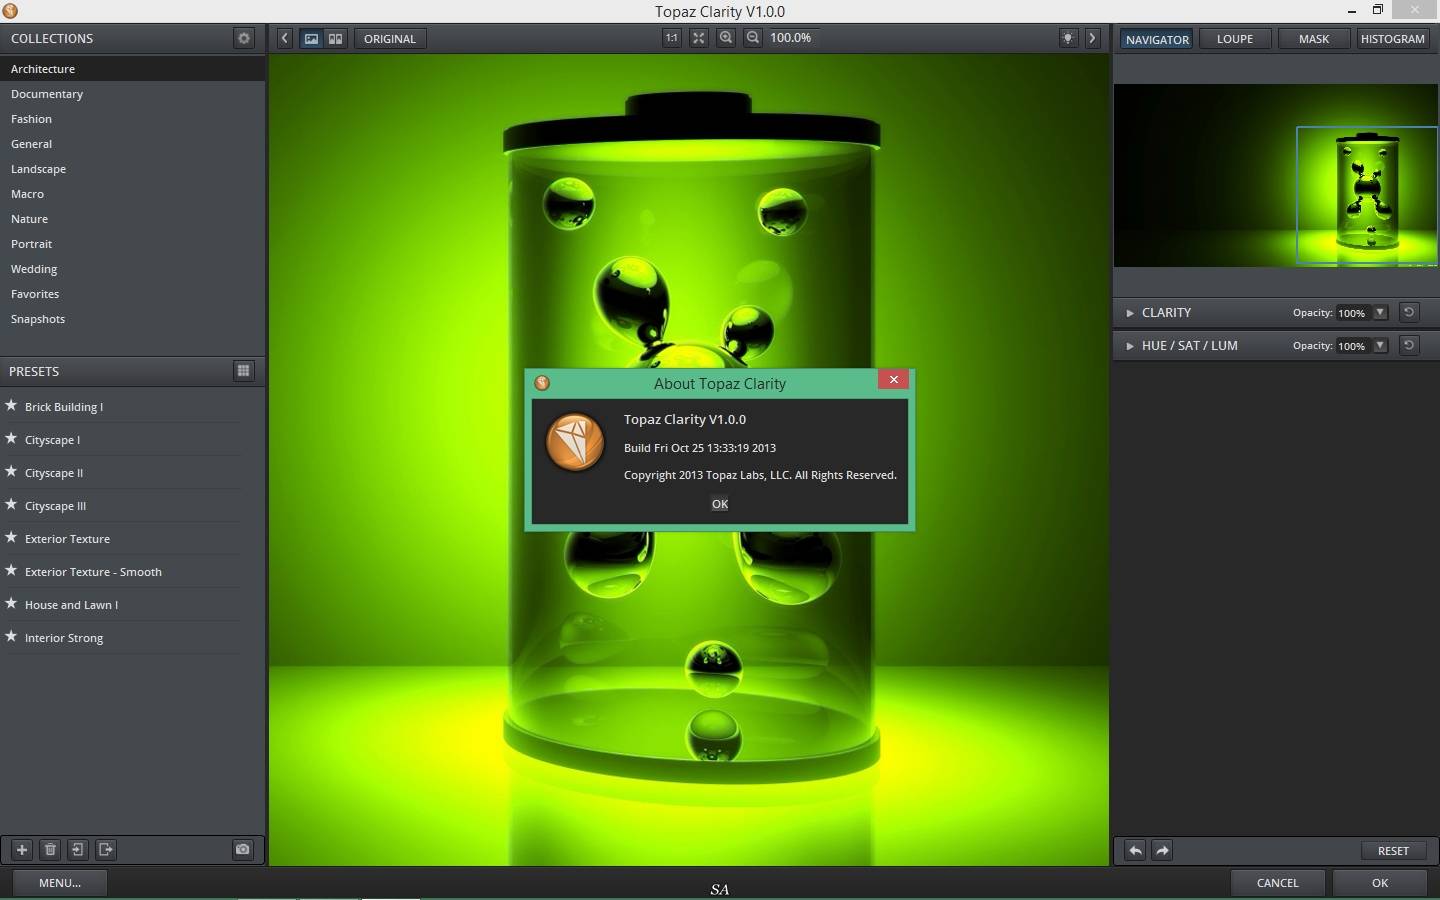This screenshot has height=900, width=1440.
Task: Switch to the Loupe tab
Action: pos(1235,39)
